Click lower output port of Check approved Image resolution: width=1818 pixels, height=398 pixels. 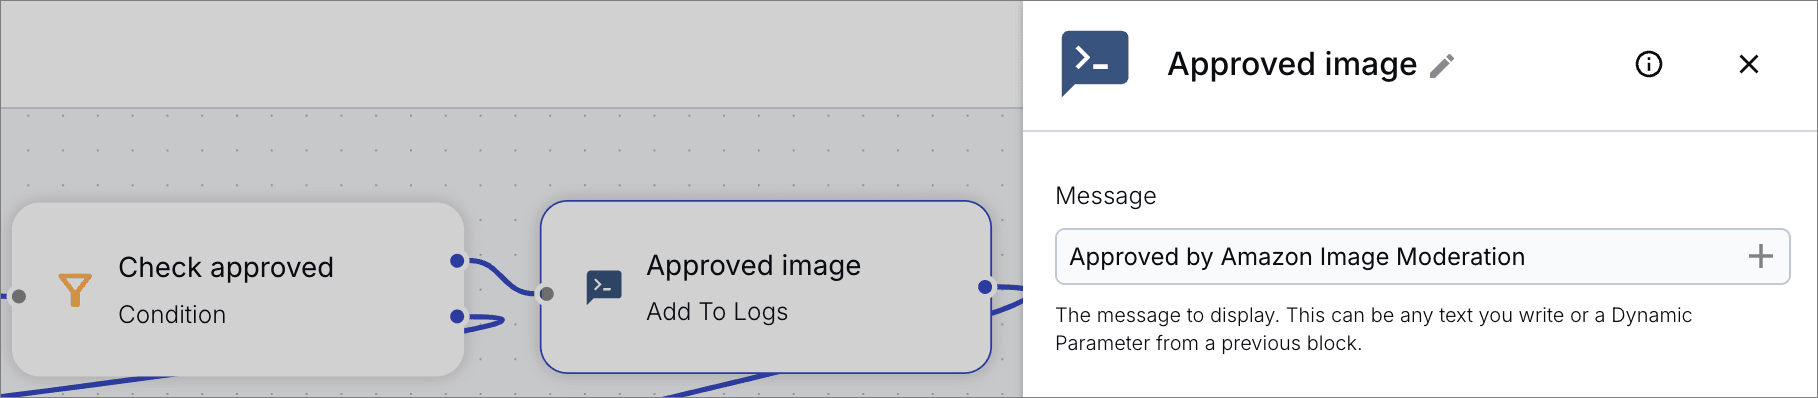tap(457, 317)
